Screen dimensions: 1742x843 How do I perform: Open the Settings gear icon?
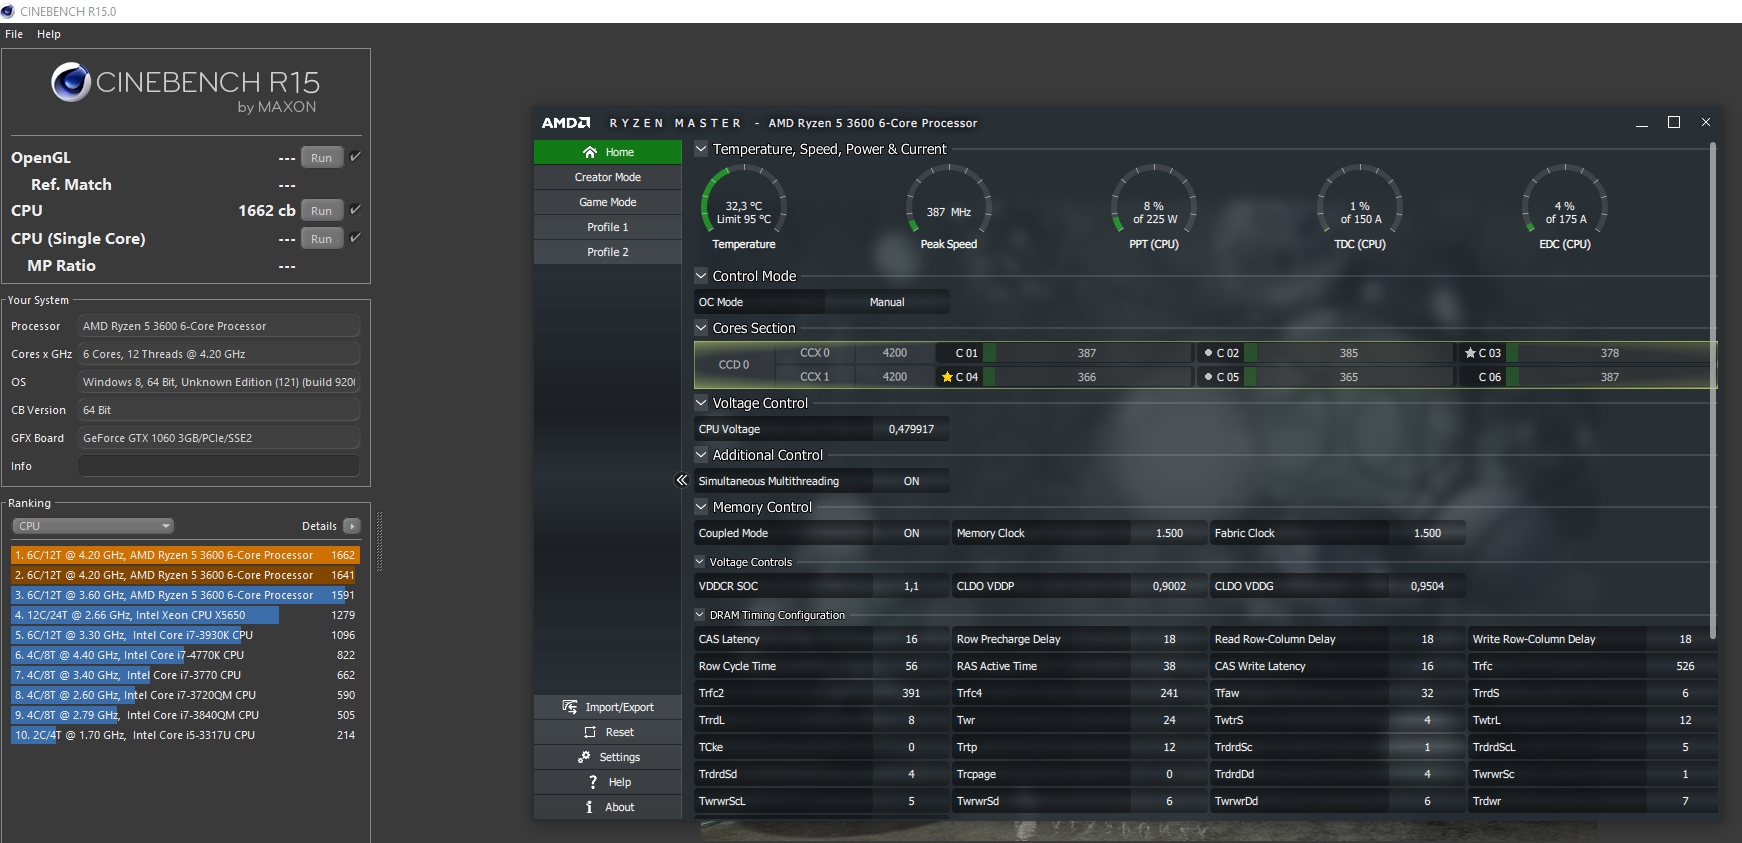coord(584,757)
